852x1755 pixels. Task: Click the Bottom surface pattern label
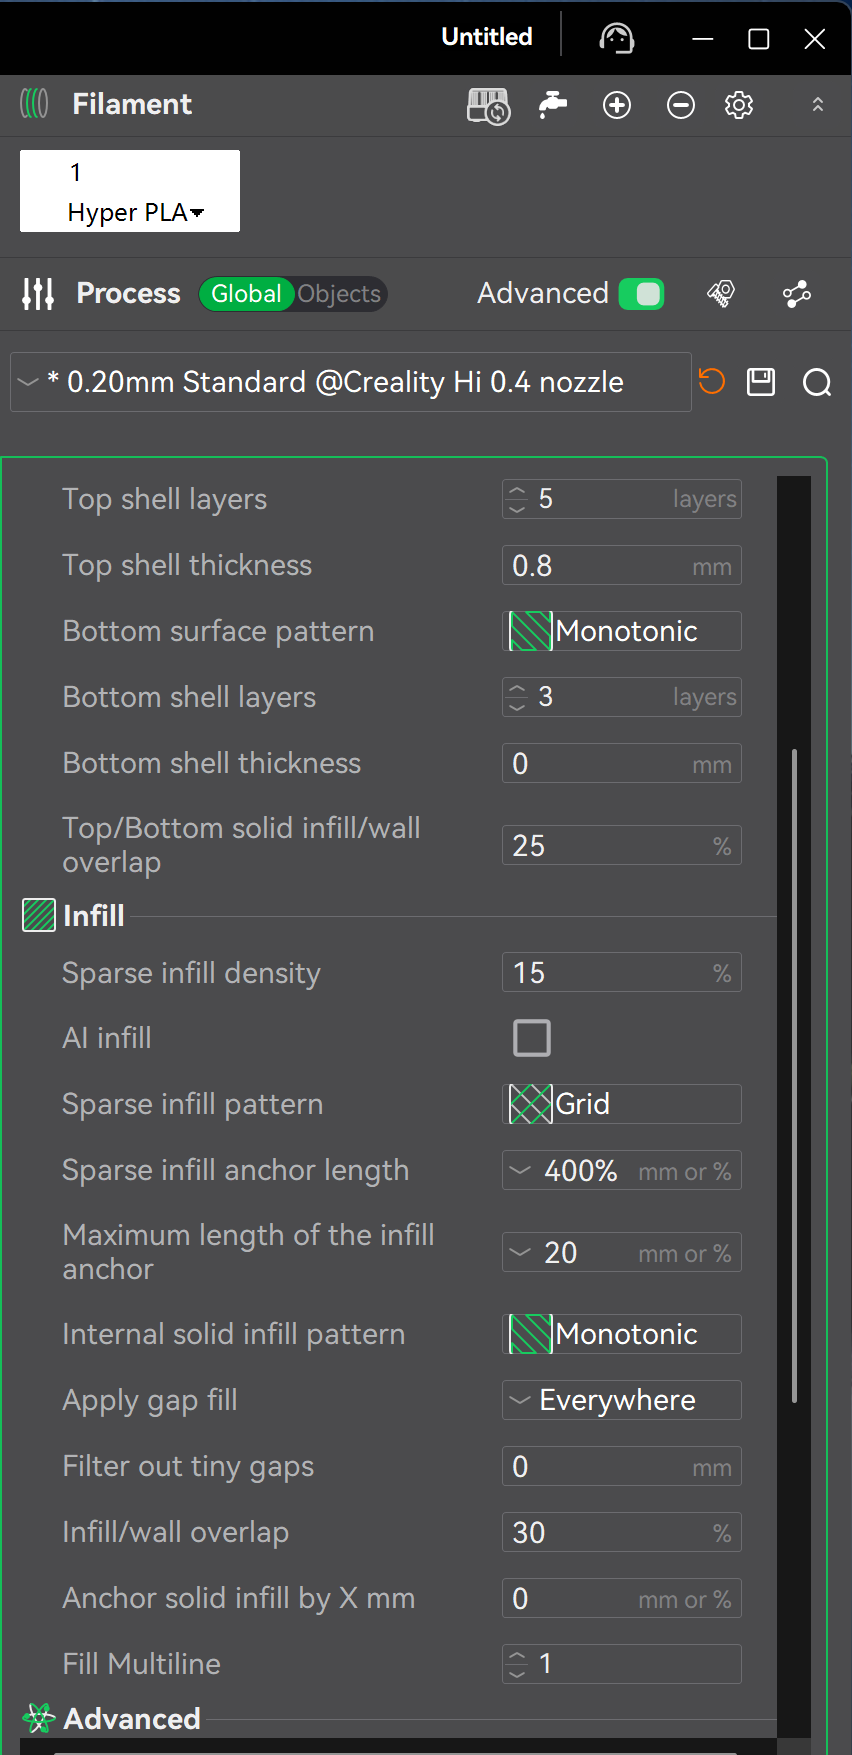[x=218, y=631]
